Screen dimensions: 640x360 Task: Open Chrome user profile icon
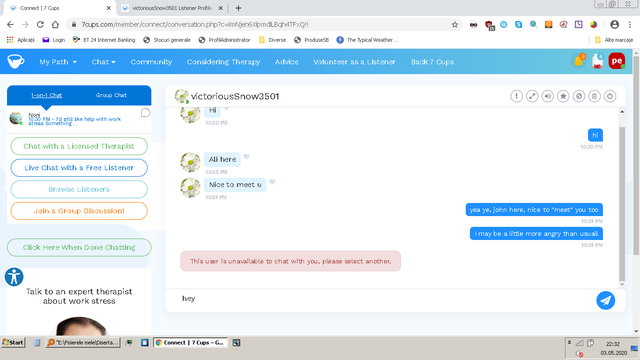coord(614,24)
